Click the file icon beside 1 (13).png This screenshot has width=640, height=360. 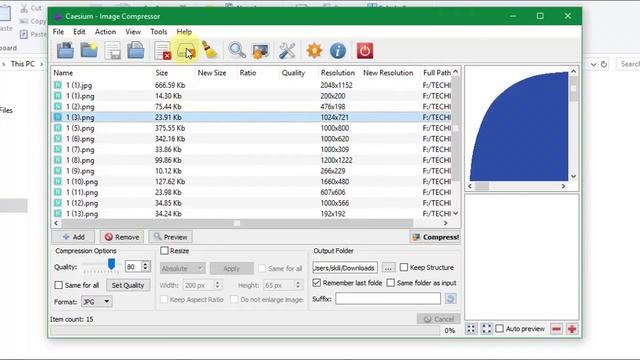pyautogui.click(x=58, y=213)
